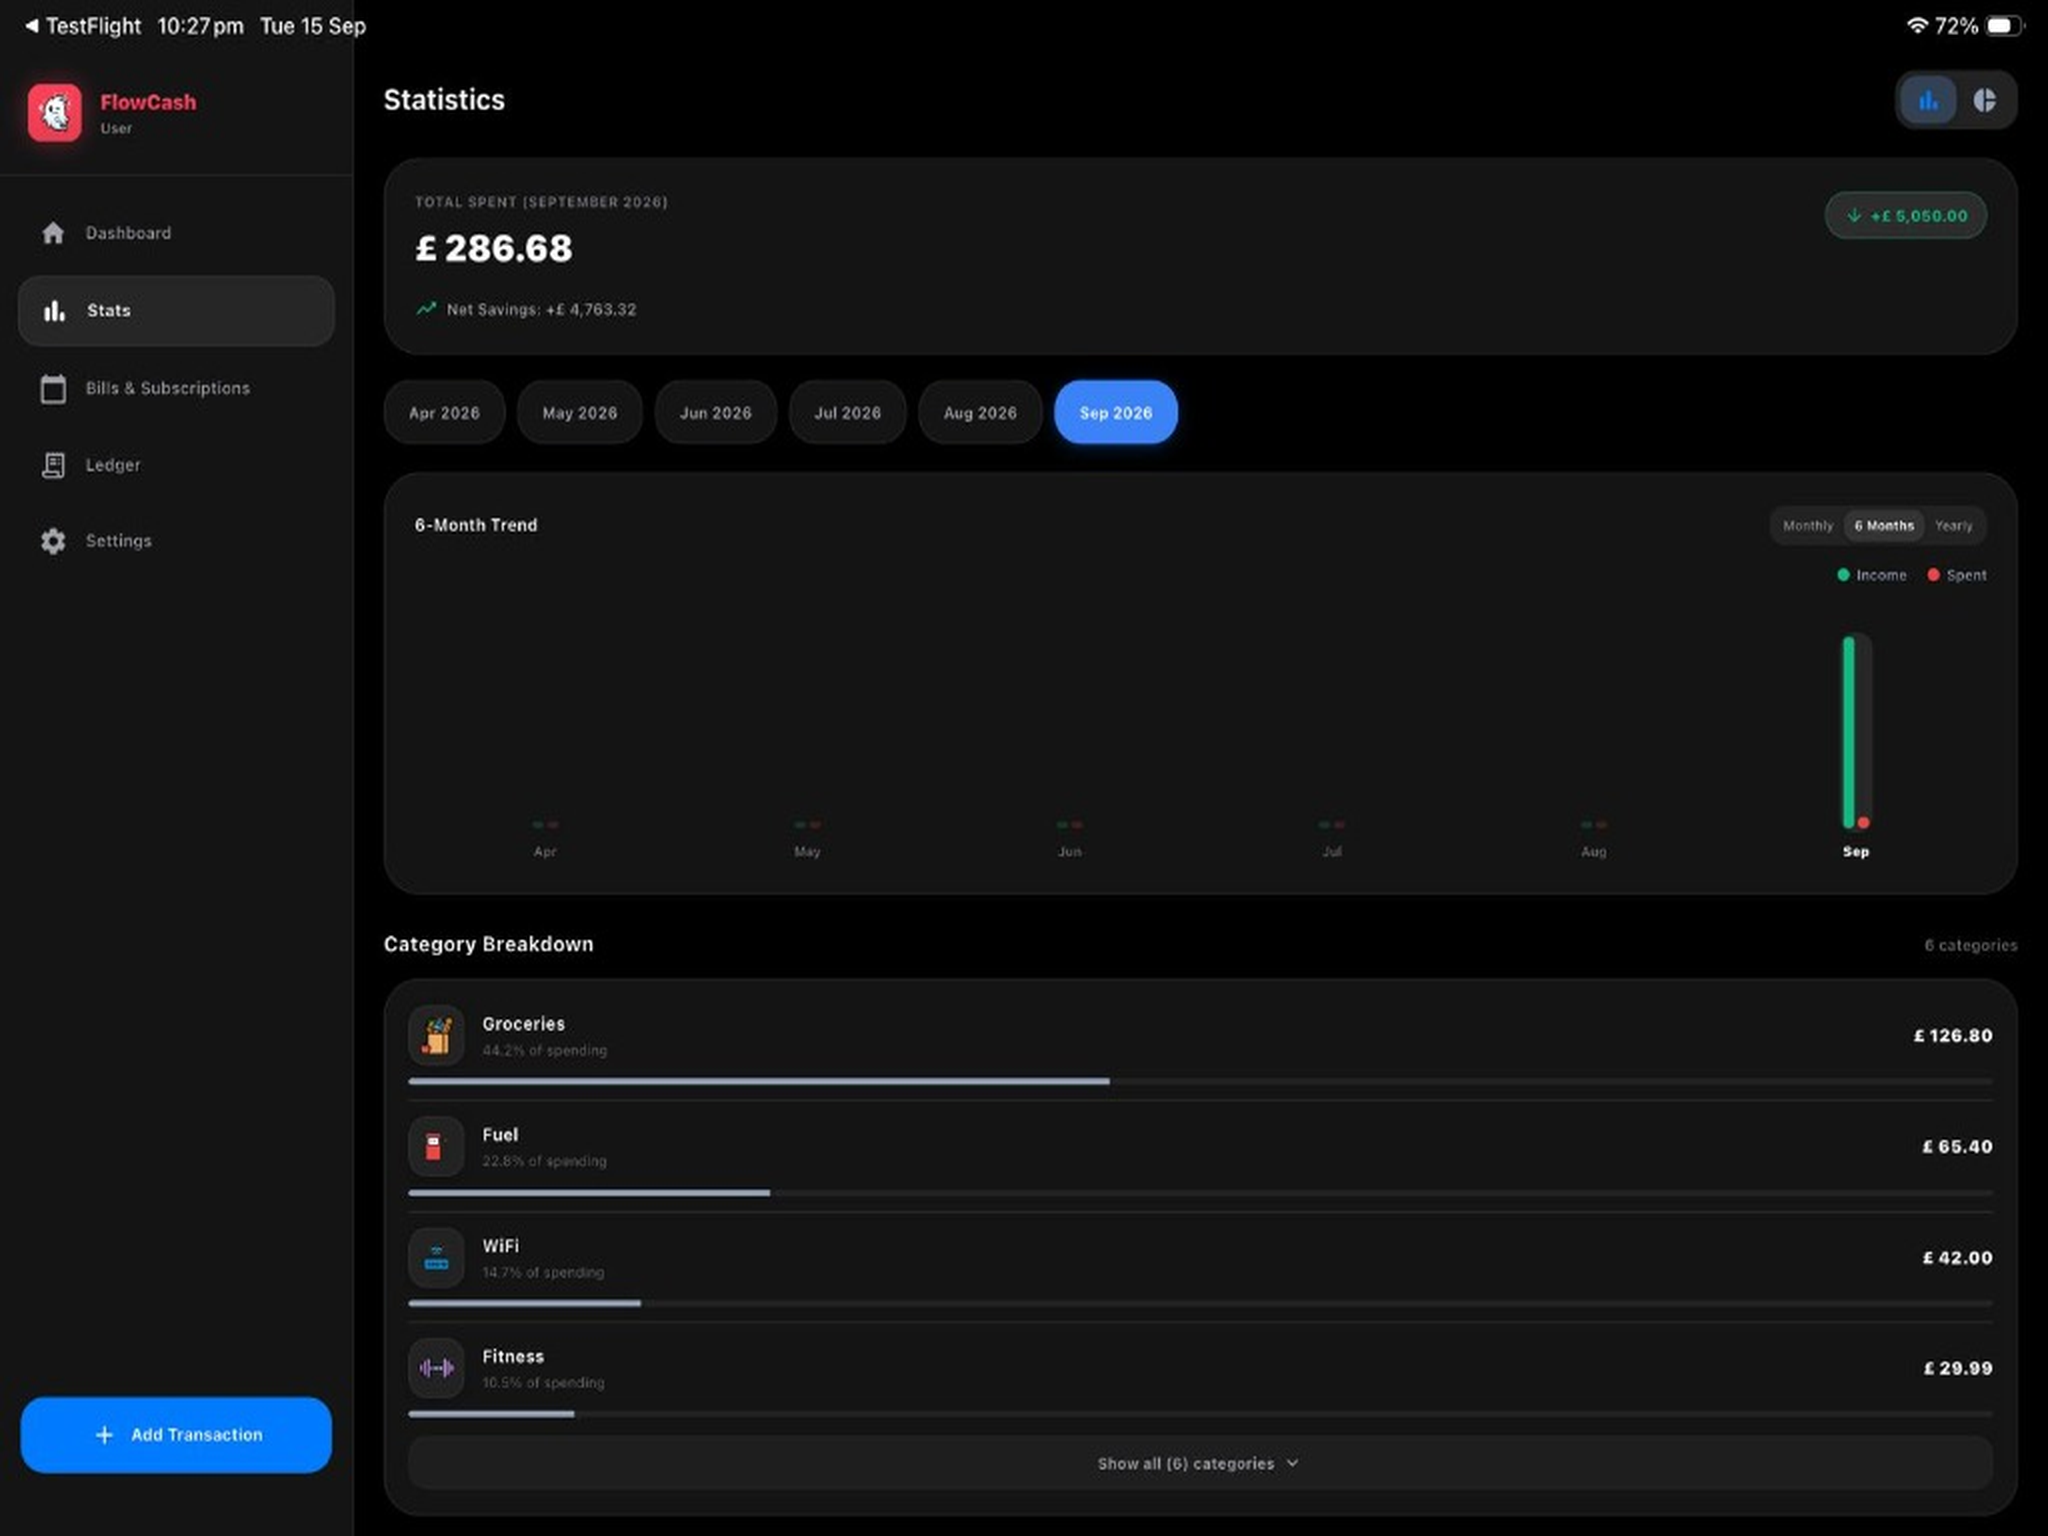This screenshot has width=2048, height=1536.
Task: Click the Settings gear icon
Action: coord(53,541)
